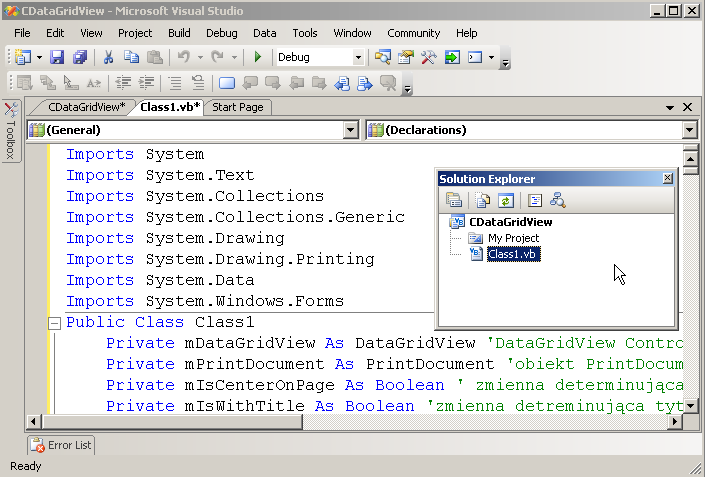The height and width of the screenshot is (477, 705).
Task: Open the Edit menu
Action: coord(55,33)
